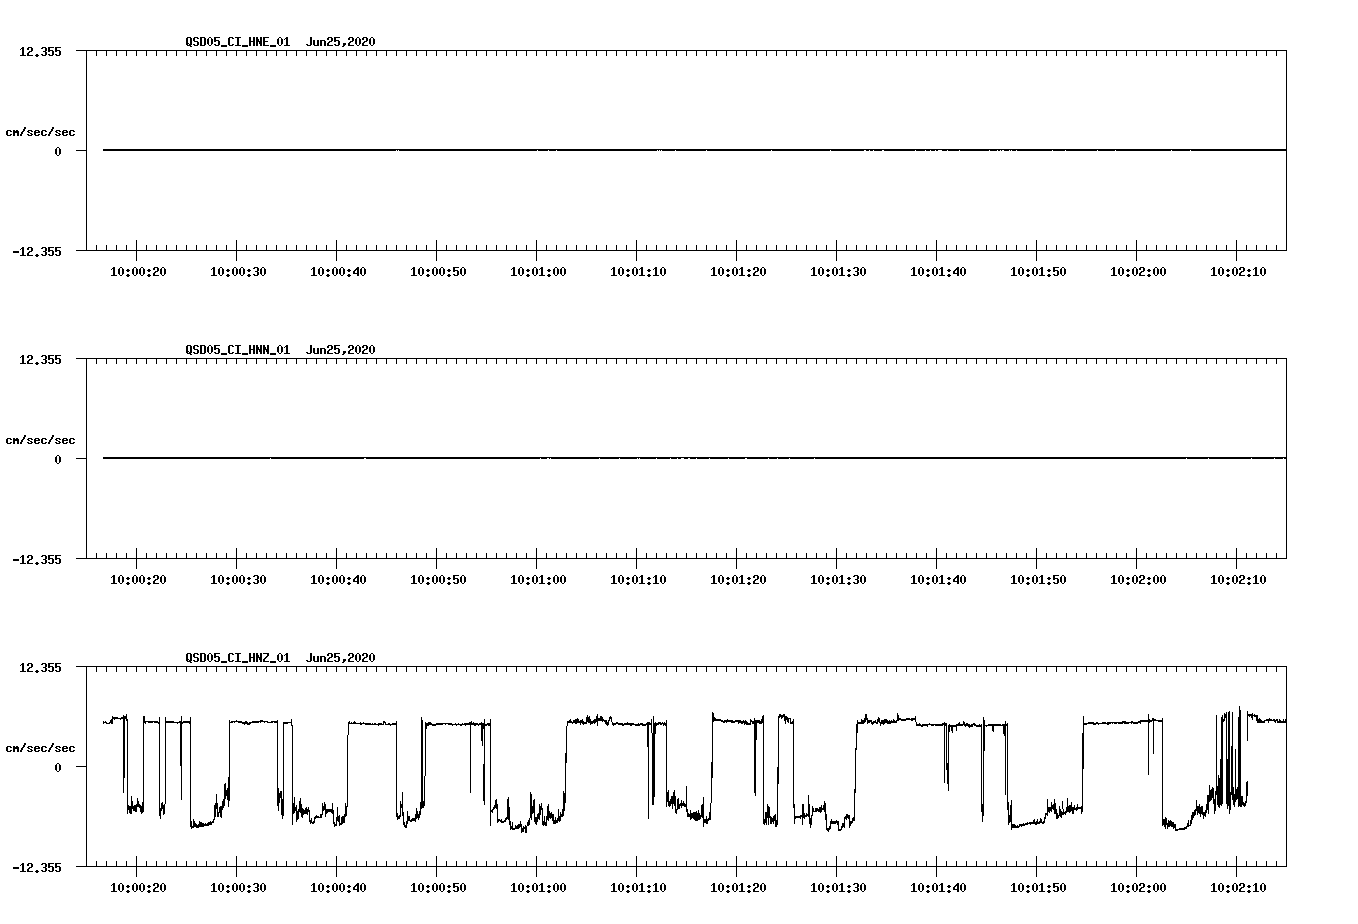Click the flat HNN trace line
1358x924 pixels.
click(x=694, y=458)
